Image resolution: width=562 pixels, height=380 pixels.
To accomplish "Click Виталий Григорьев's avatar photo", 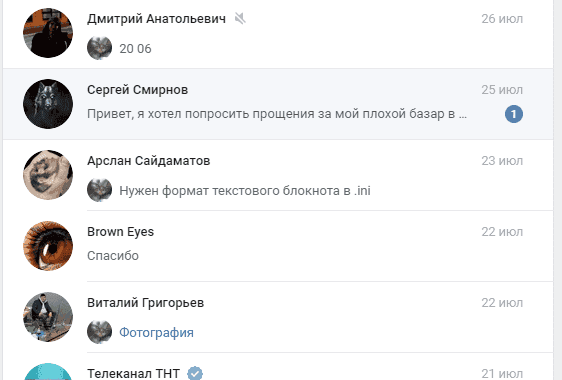I will tap(48, 317).
